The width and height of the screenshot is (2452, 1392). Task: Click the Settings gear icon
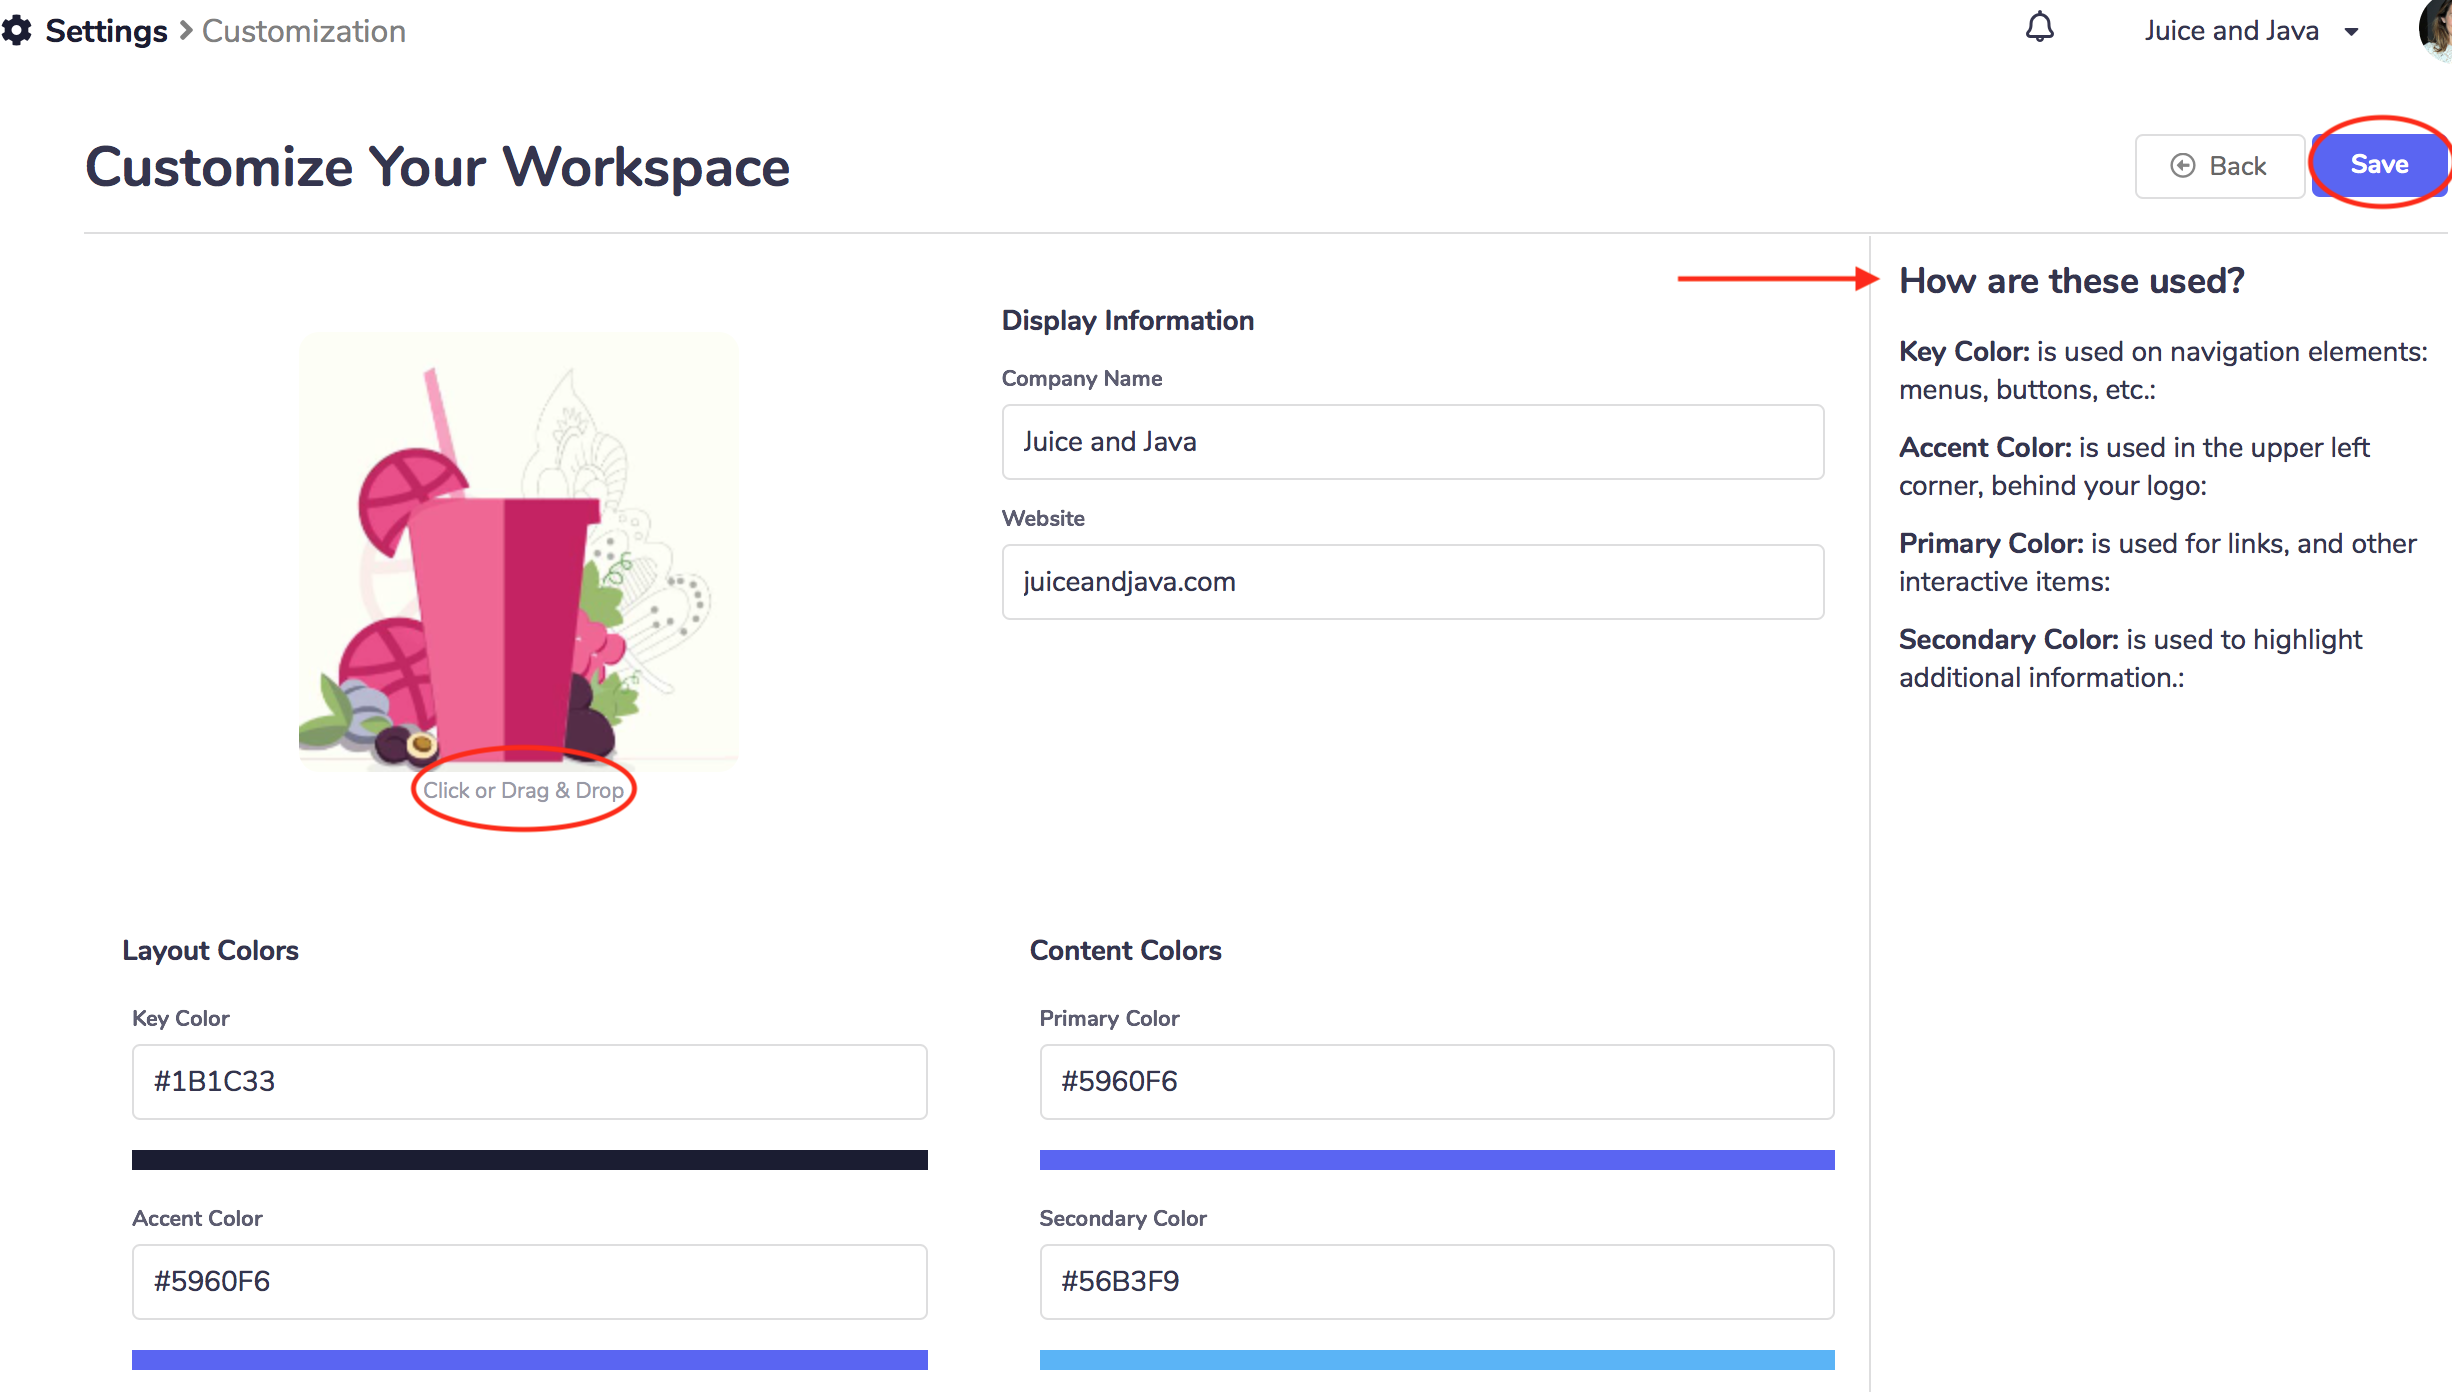16,31
